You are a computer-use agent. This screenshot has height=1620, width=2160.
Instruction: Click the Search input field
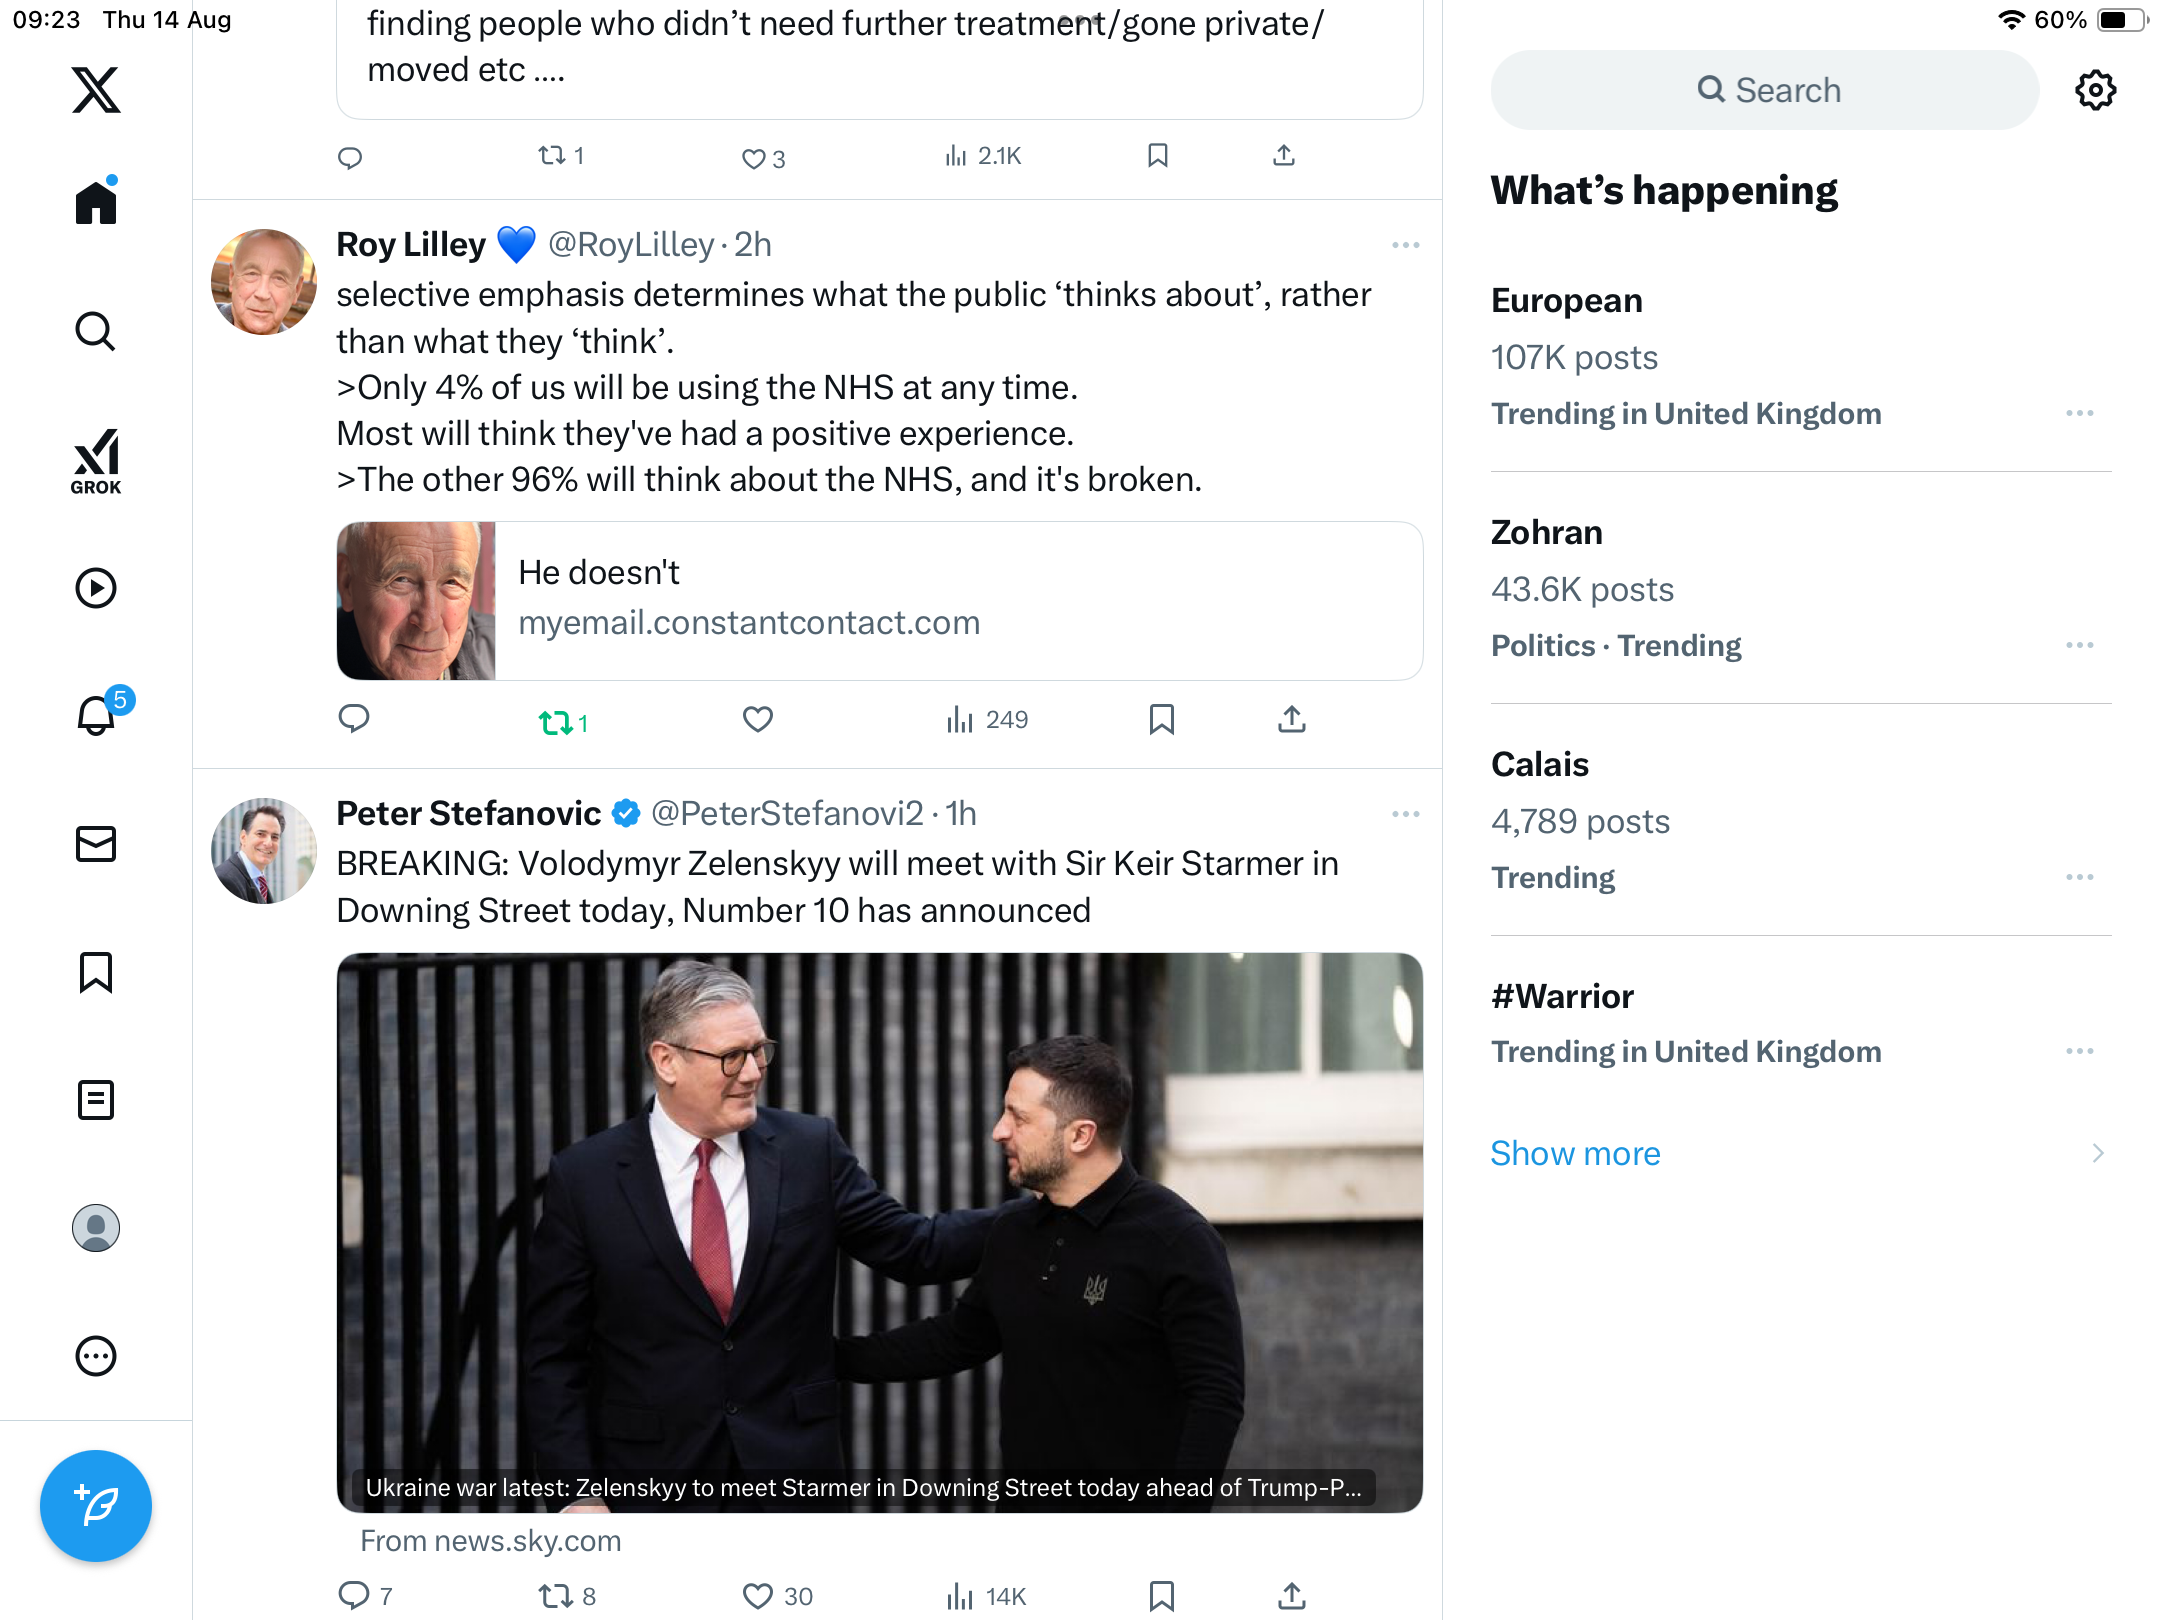1765,90
